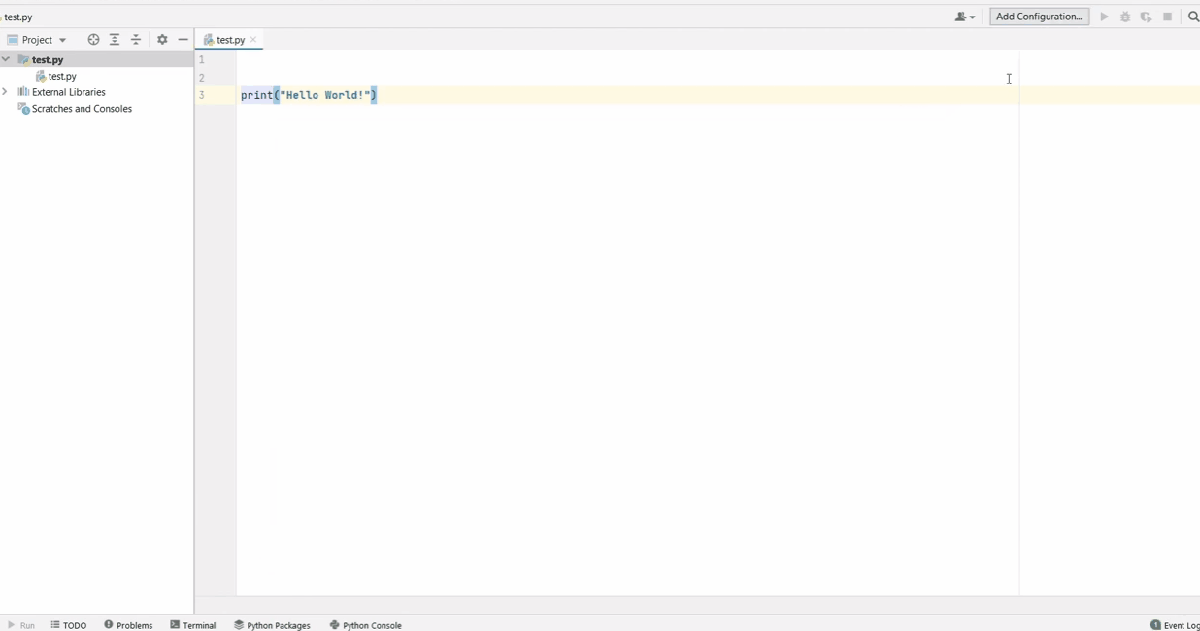1200x631 pixels.
Task: Click the Debug bug icon in toolbar
Action: pos(1125,17)
